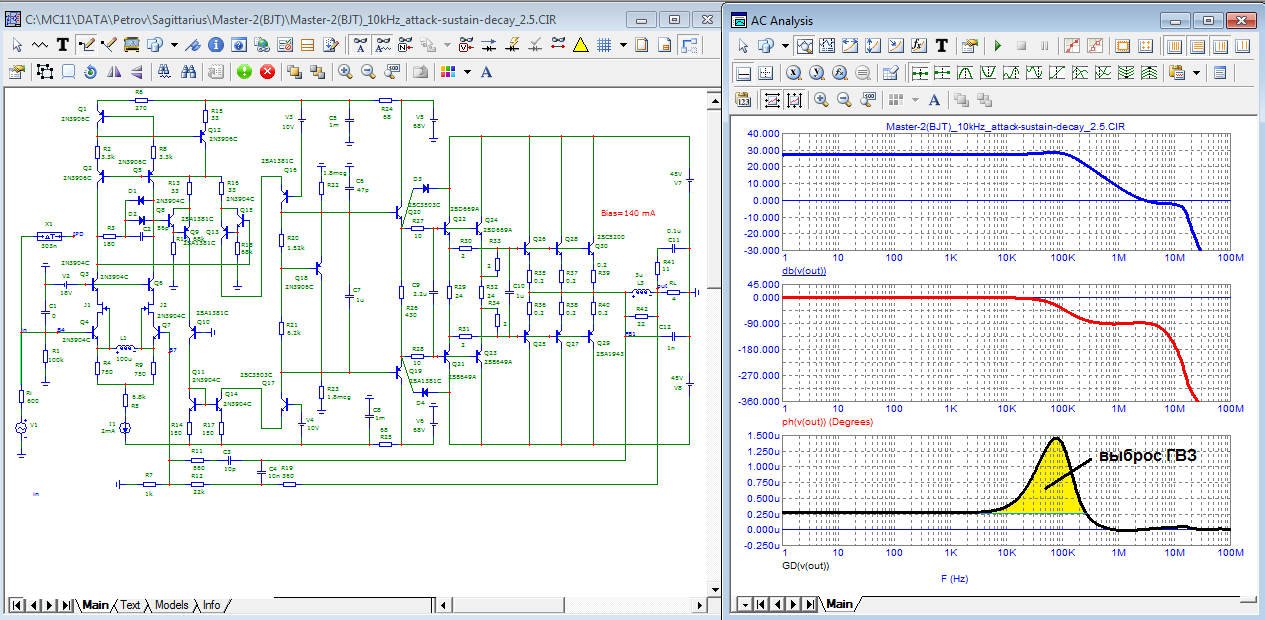Viewport: 1265px width, 620px height.
Task: Click the yellow triangle warning icon
Action: click(579, 45)
